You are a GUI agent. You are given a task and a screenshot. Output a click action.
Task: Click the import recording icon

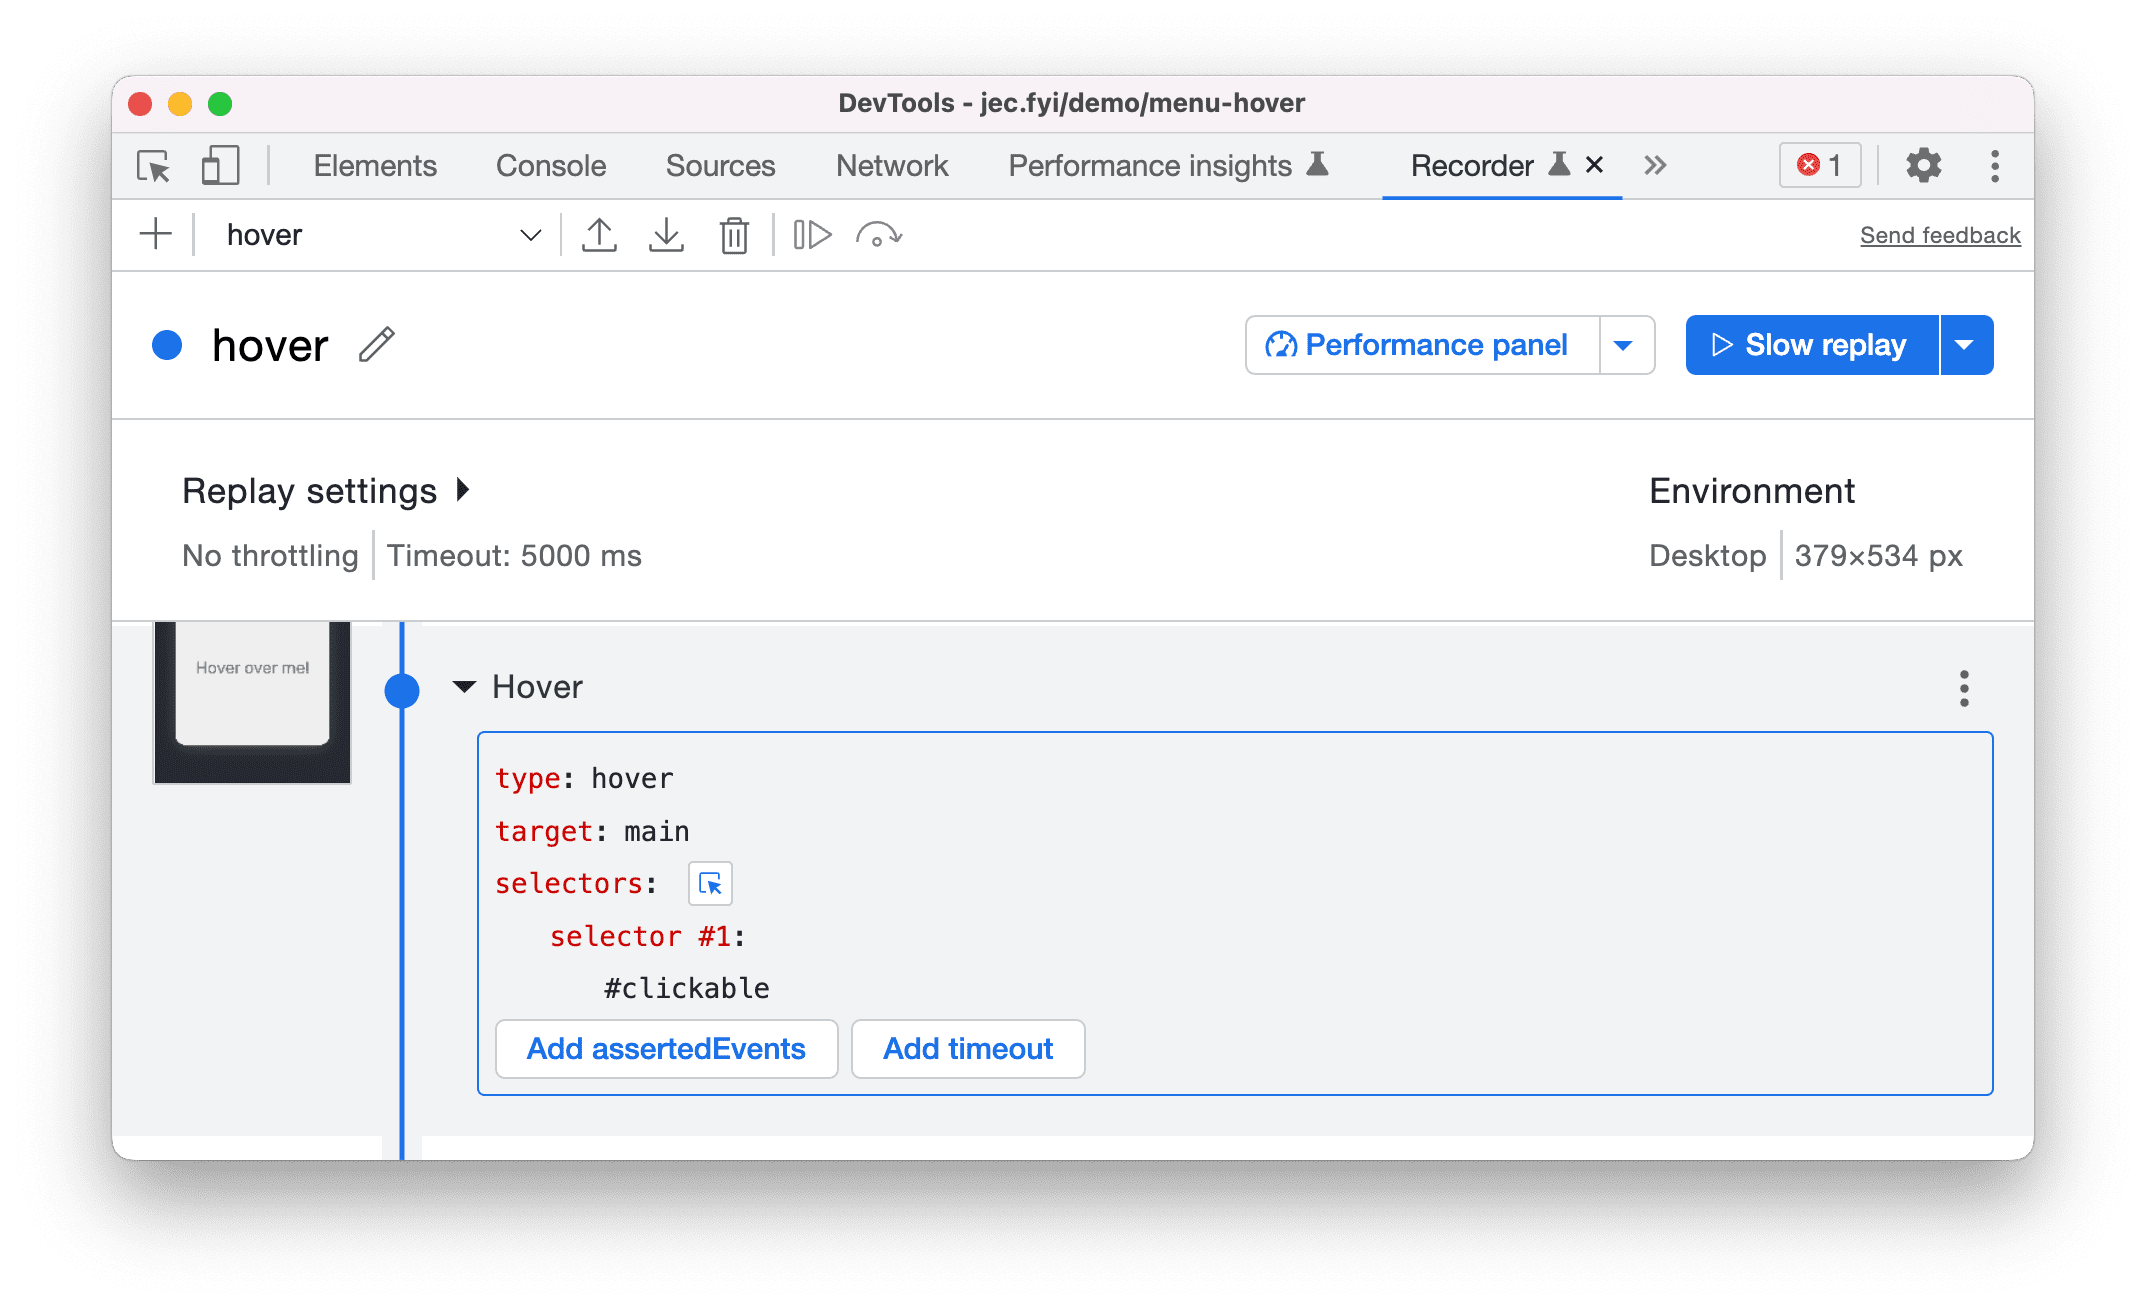(x=665, y=233)
